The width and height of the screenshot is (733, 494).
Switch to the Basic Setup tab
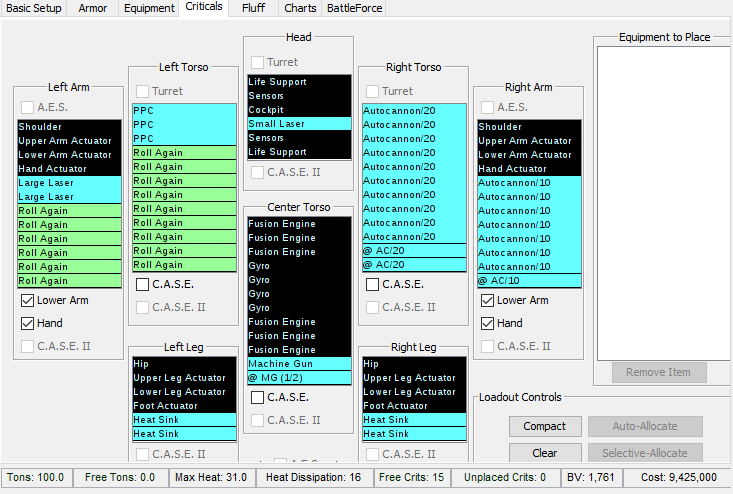pyautogui.click(x=34, y=8)
